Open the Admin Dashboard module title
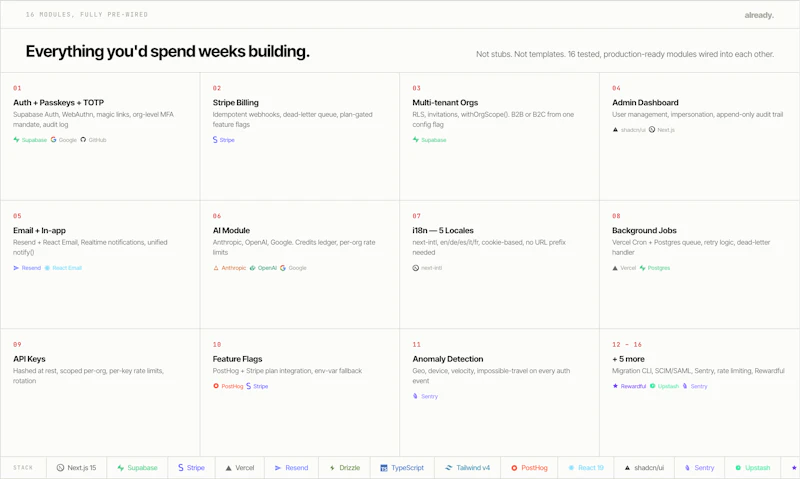The height and width of the screenshot is (479, 800). point(645,103)
